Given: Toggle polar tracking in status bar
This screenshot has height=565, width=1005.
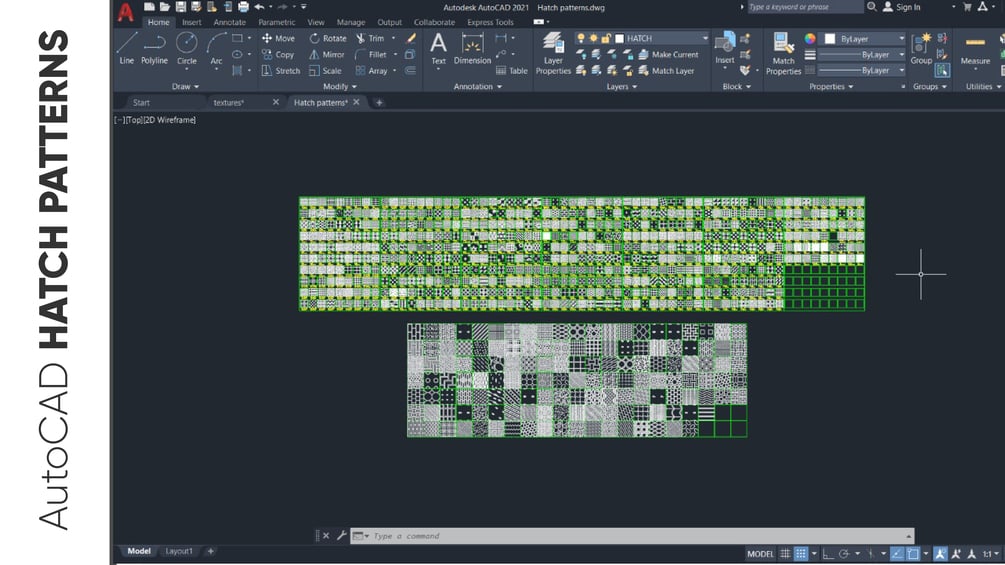Looking at the screenshot, I should coord(843,553).
